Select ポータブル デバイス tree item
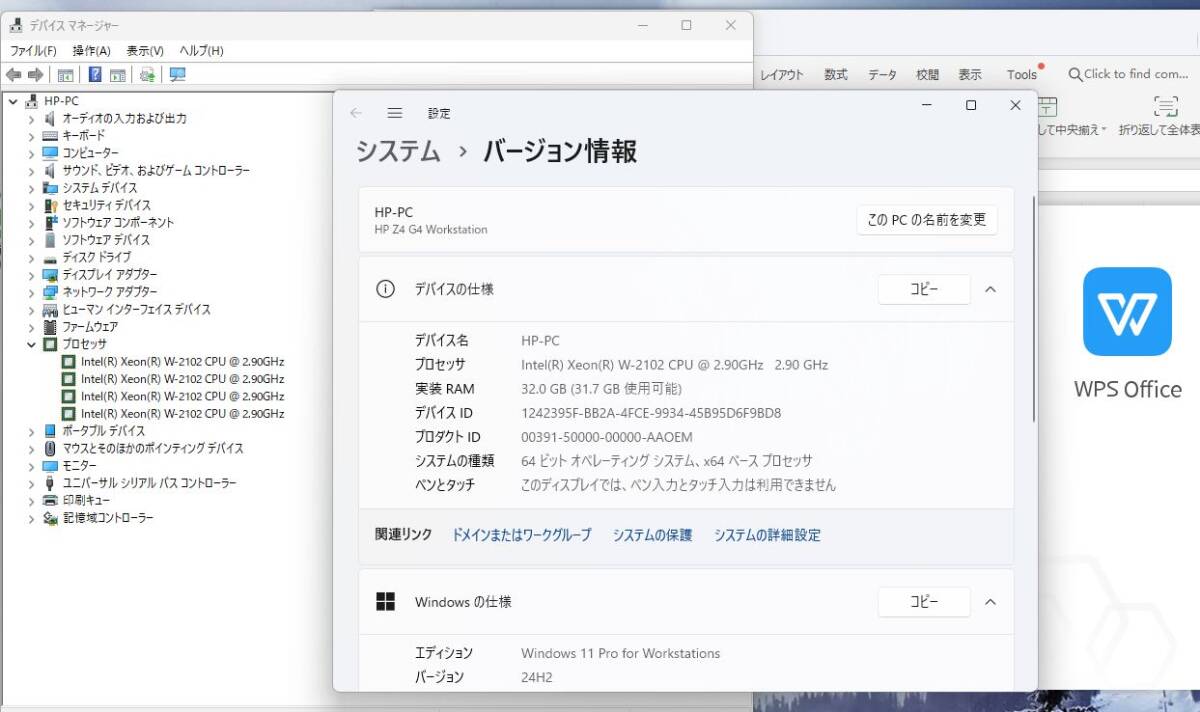1200x712 pixels. coord(103,431)
